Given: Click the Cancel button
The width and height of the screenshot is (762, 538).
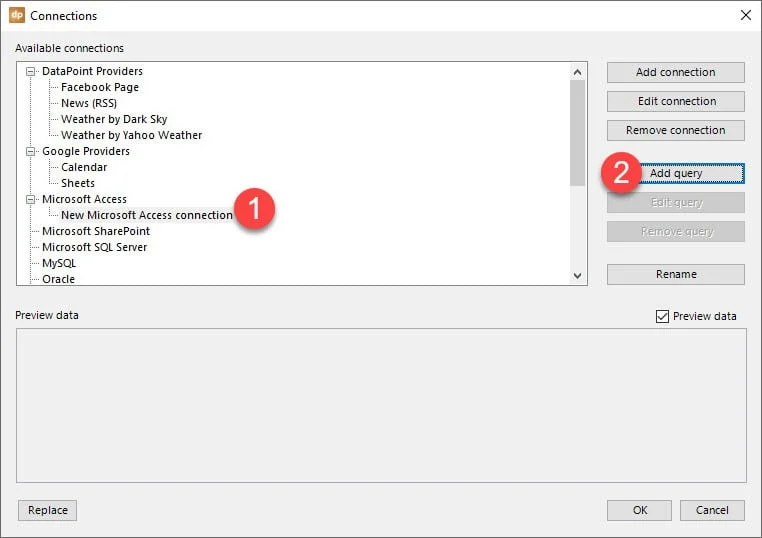Looking at the screenshot, I should (712, 510).
